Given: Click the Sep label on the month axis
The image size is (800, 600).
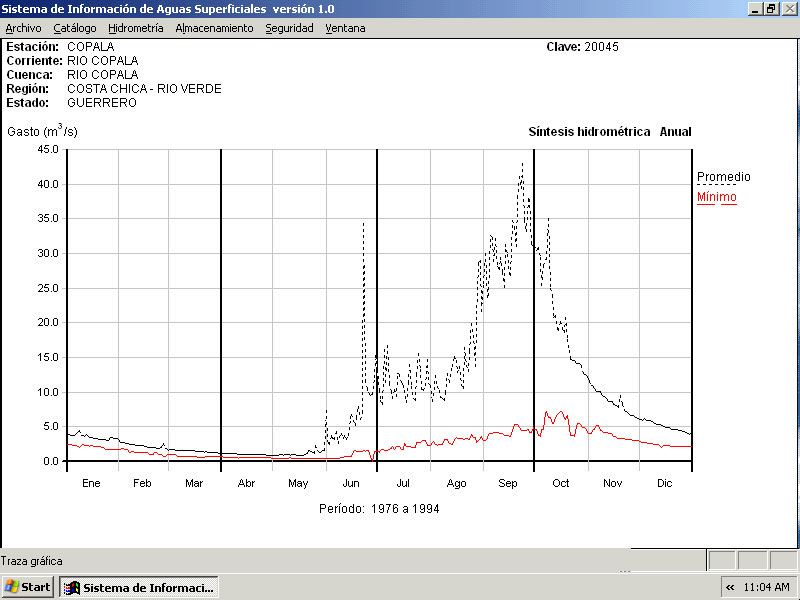Looking at the screenshot, I should tap(508, 483).
